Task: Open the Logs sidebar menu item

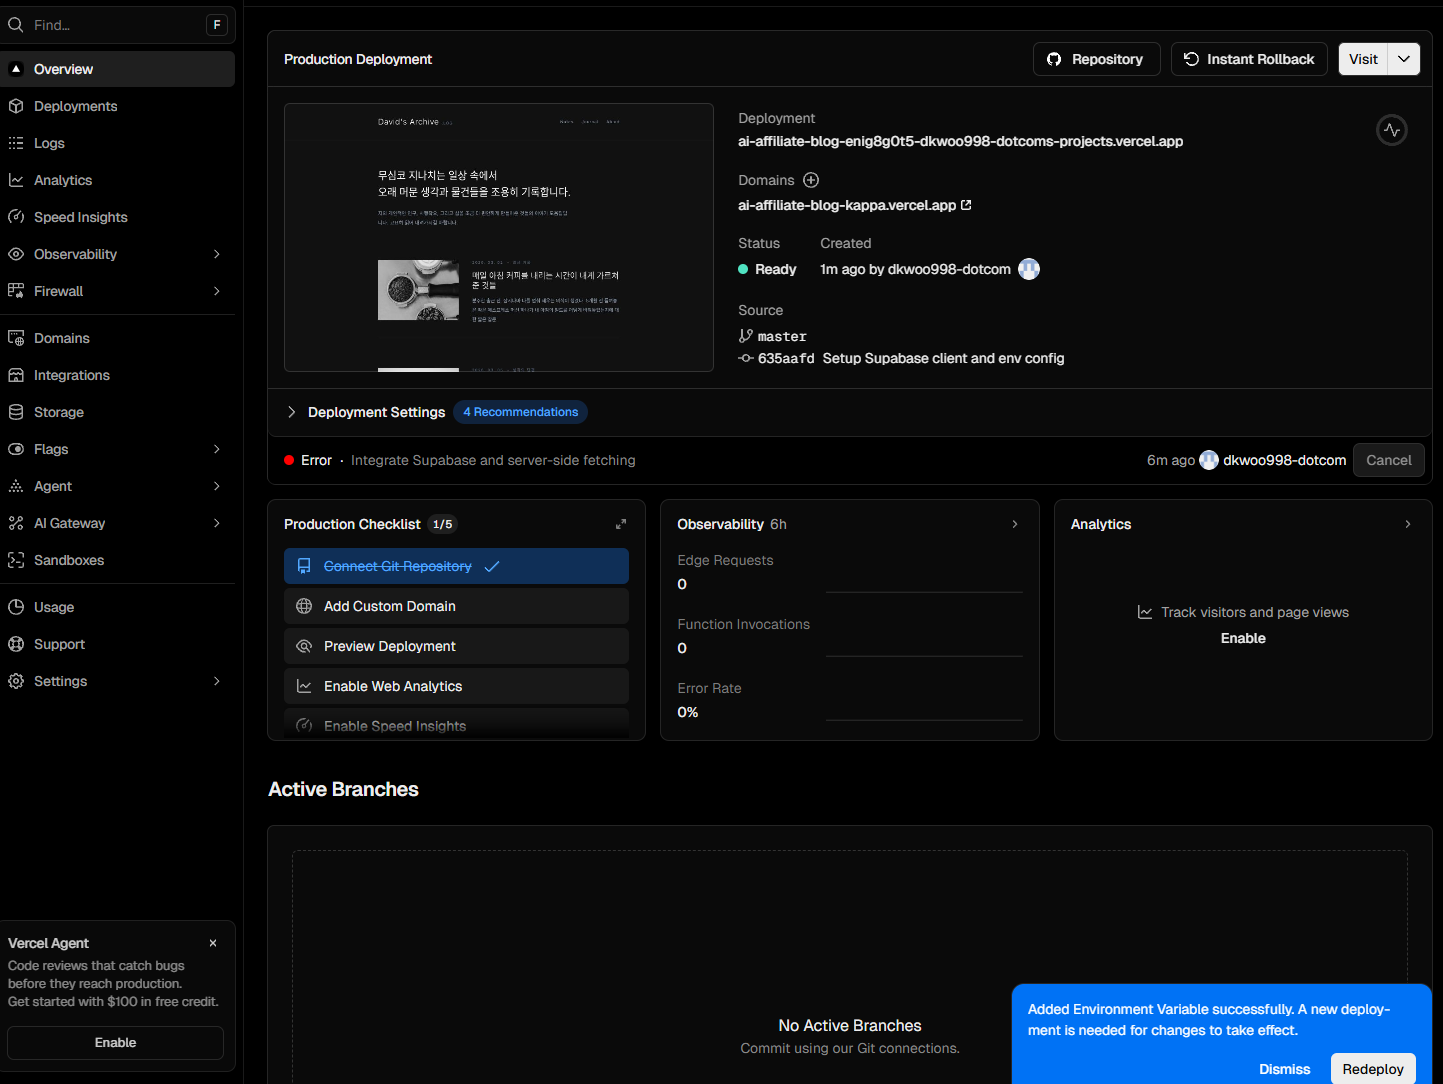Action: coord(49,143)
